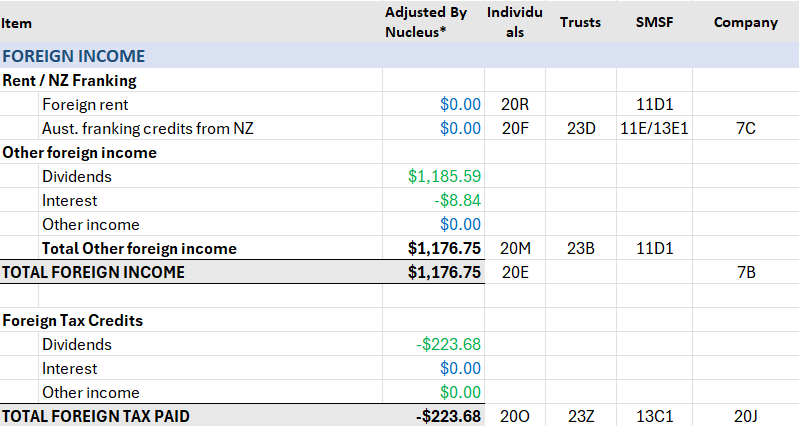Select the 20J company reference cell

click(x=745, y=416)
